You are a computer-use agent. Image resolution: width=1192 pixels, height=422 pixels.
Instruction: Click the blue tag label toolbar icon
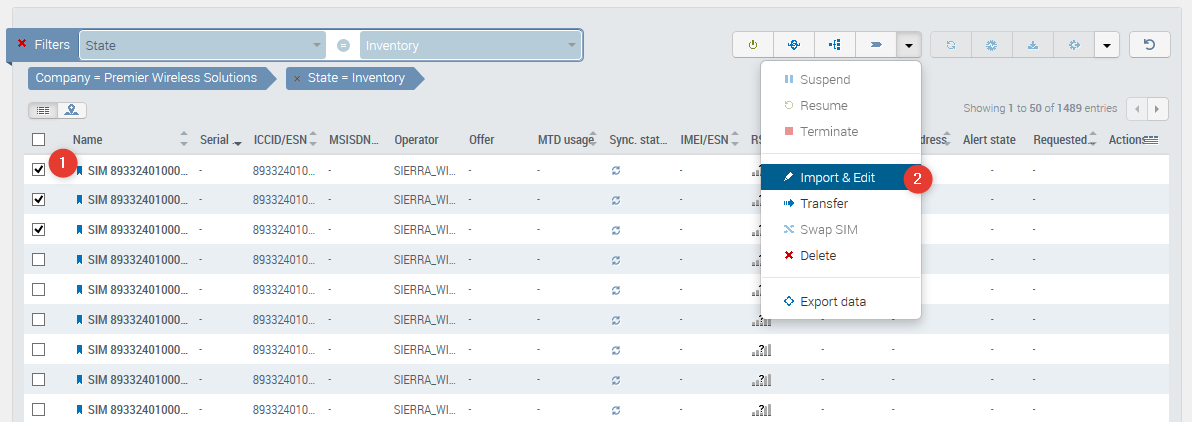875,45
